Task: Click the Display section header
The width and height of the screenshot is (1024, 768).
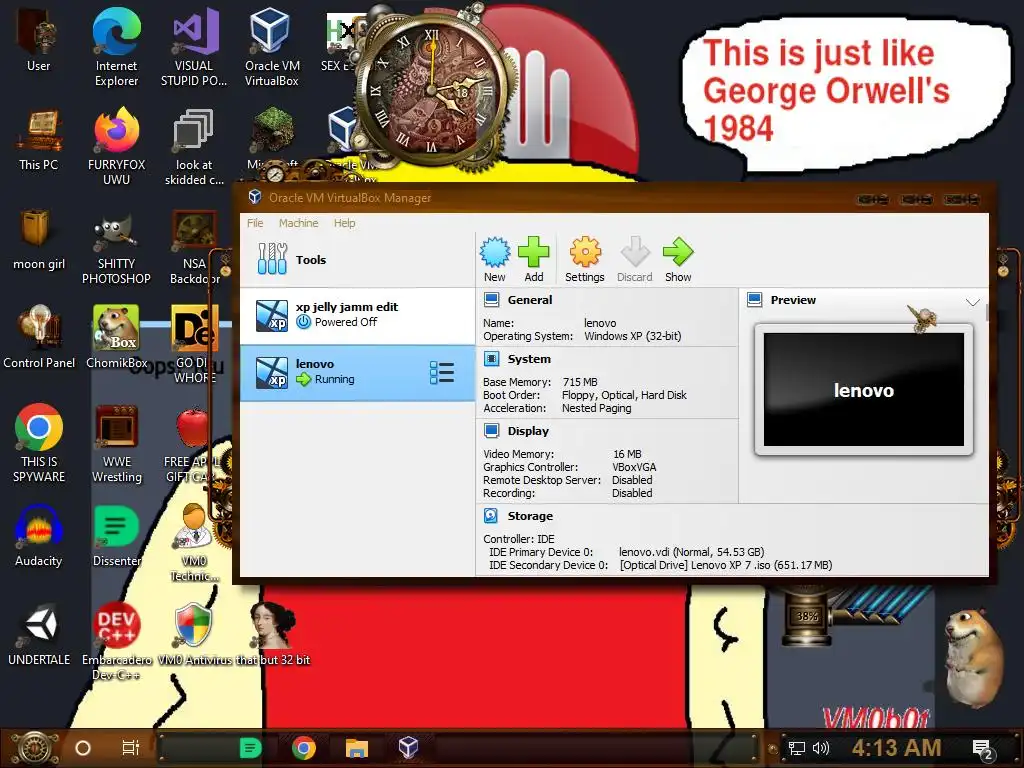Action: tap(528, 430)
